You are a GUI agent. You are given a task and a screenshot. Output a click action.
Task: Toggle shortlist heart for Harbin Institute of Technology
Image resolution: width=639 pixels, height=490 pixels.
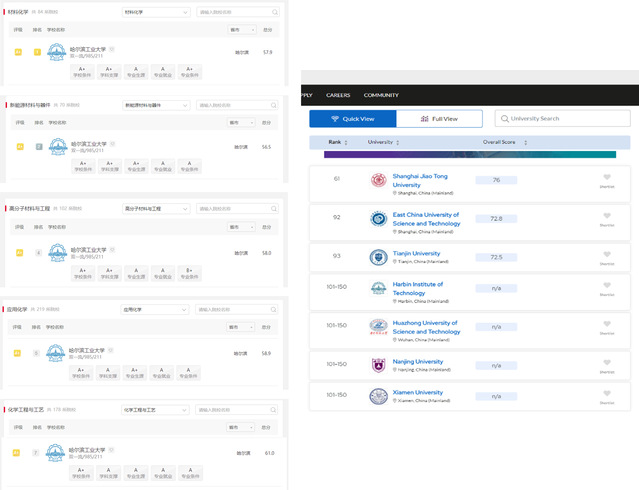(x=607, y=285)
